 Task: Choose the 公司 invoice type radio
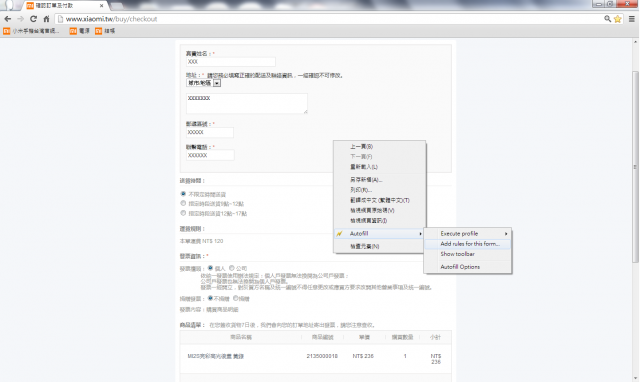pyautogui.click(x=232, y=268)
